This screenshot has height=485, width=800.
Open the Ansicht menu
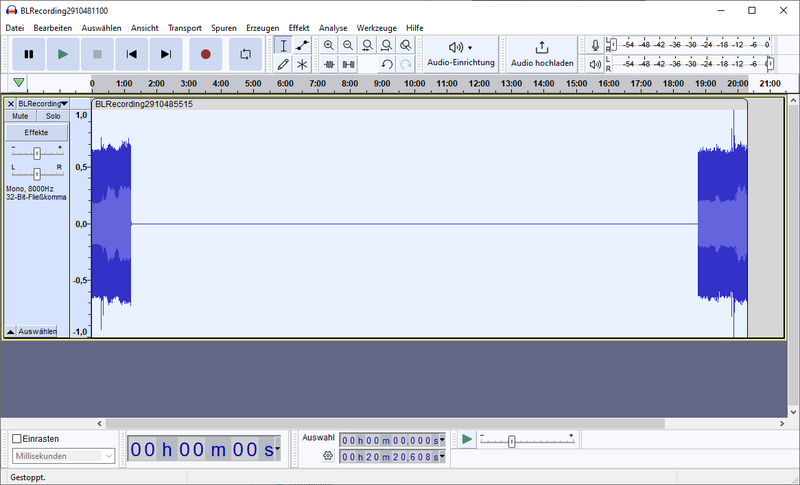click(144, 28)
